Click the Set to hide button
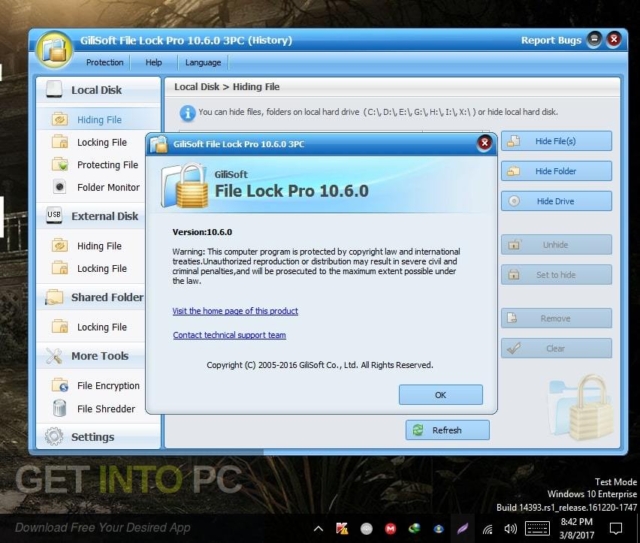The image size is (640, 543). (556, 275)
